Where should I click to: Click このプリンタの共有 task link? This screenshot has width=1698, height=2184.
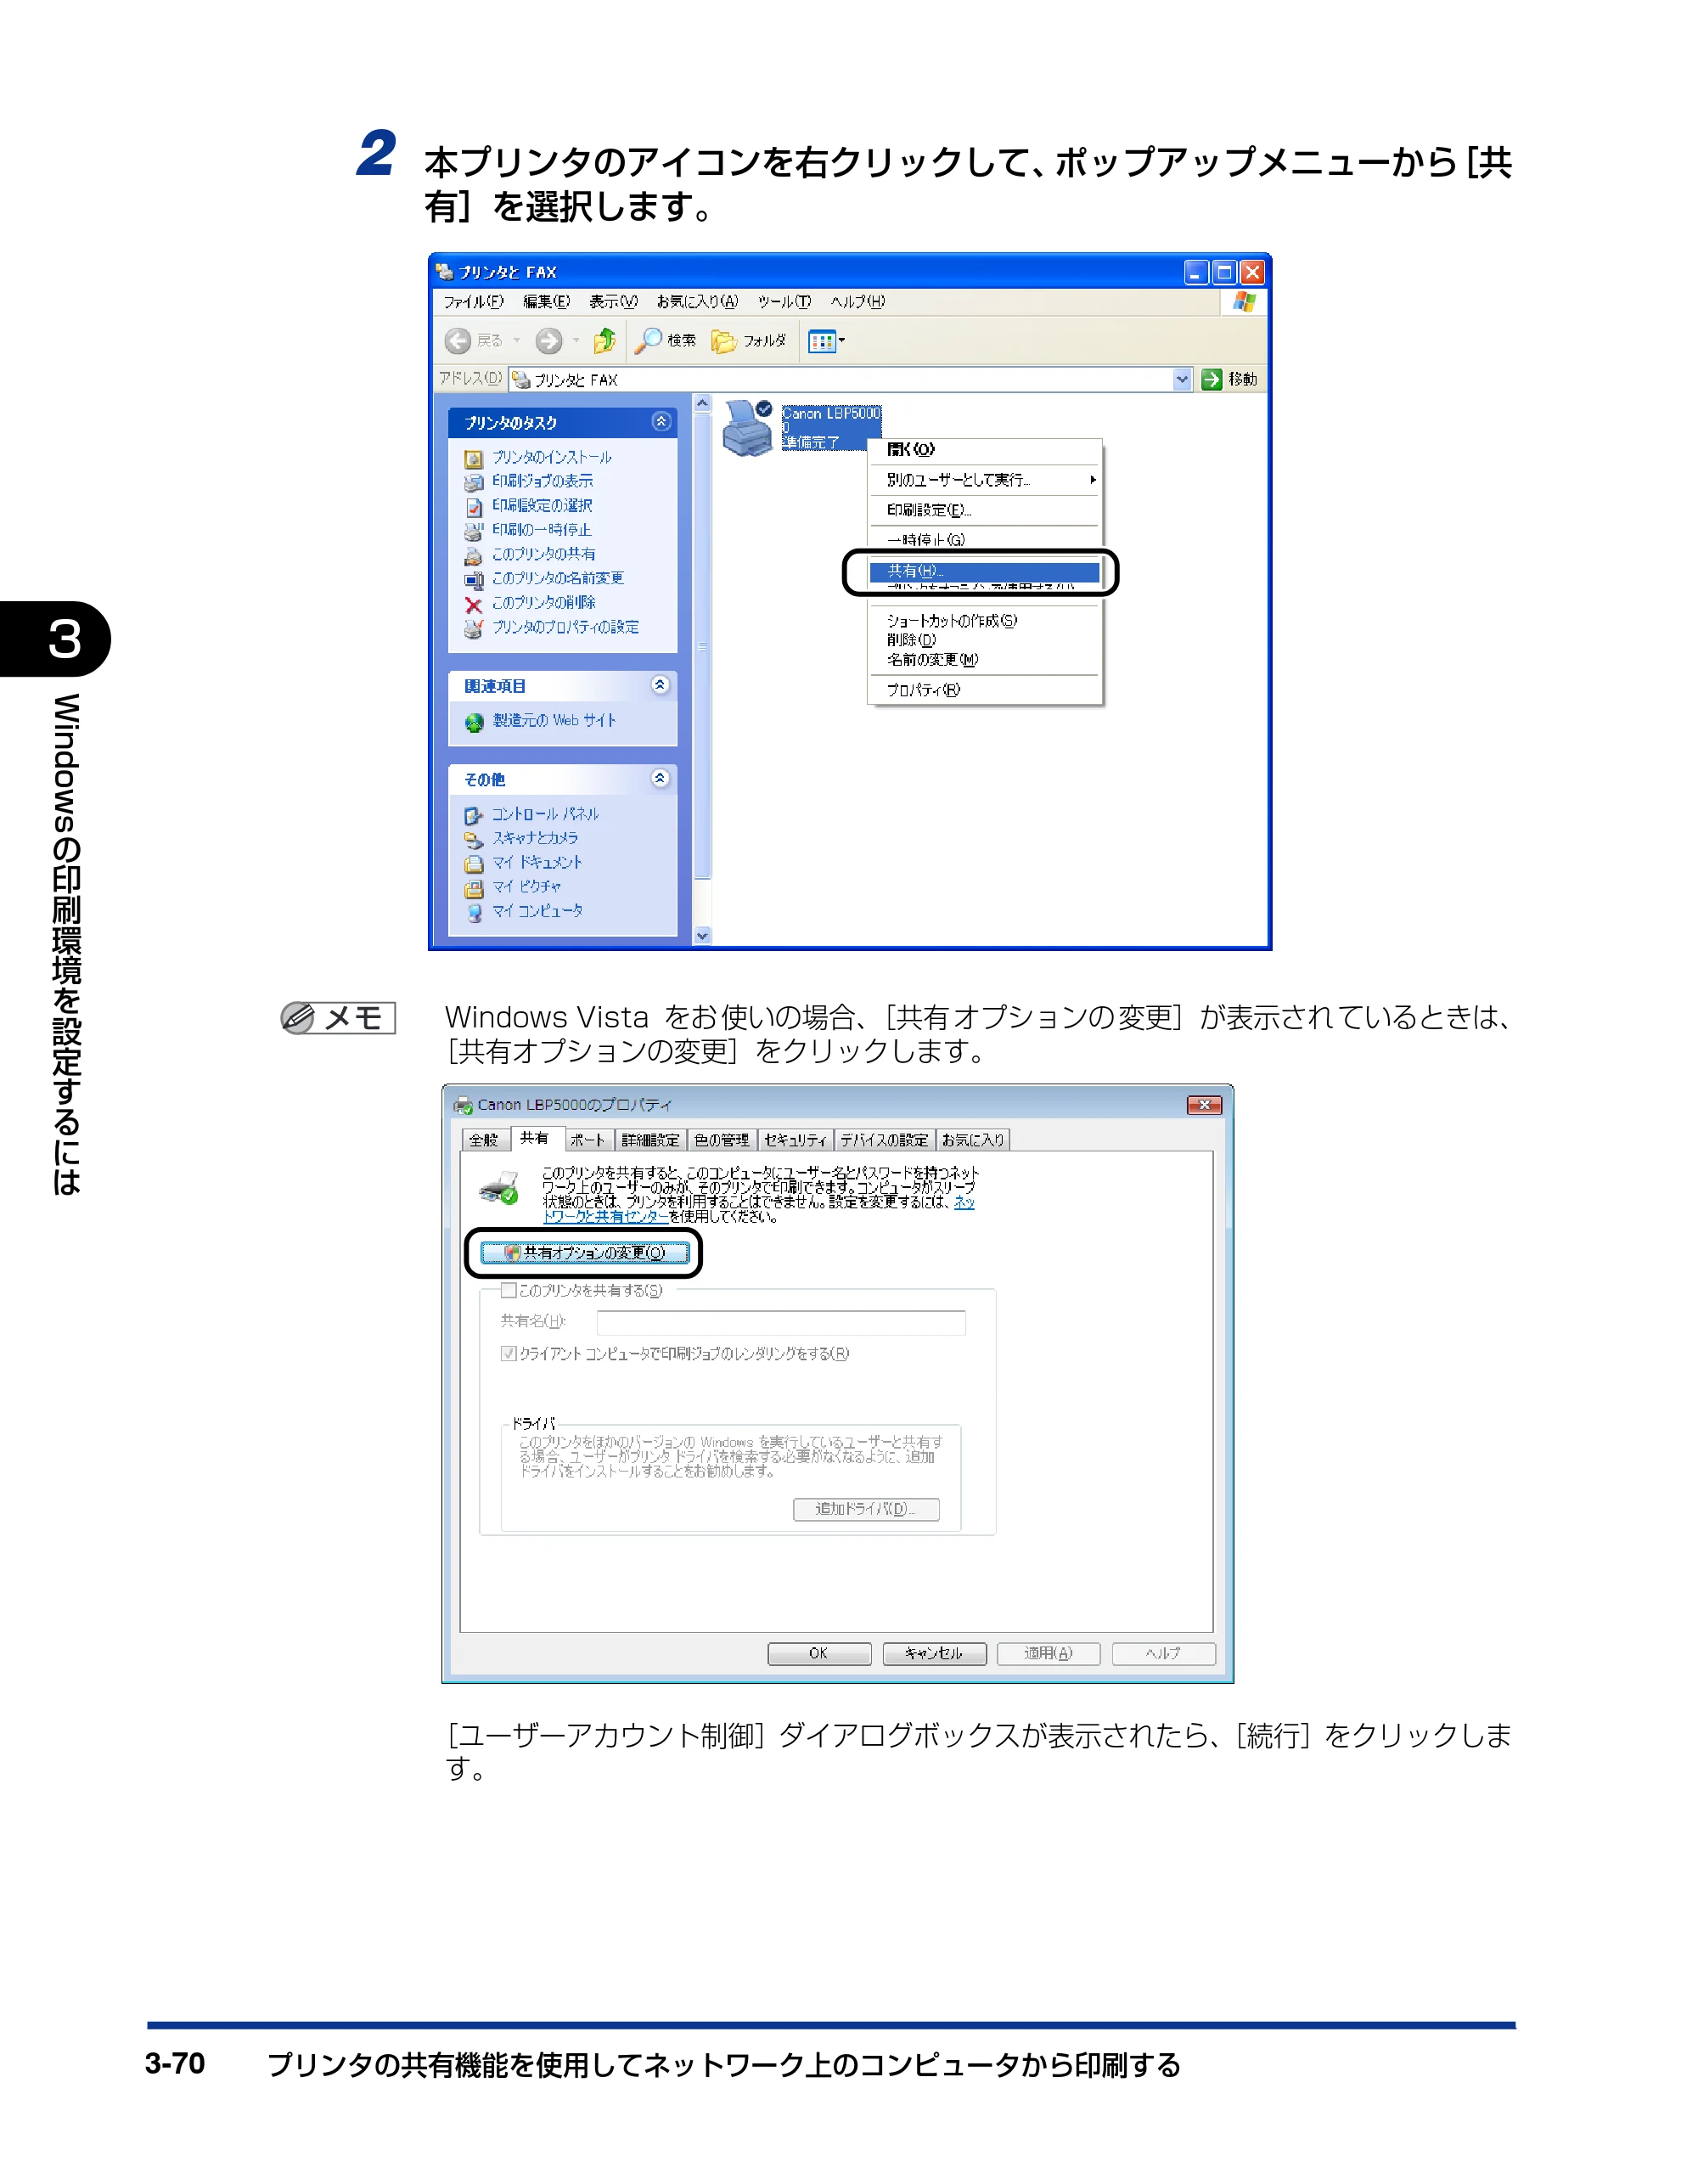[x=543, y=554]
